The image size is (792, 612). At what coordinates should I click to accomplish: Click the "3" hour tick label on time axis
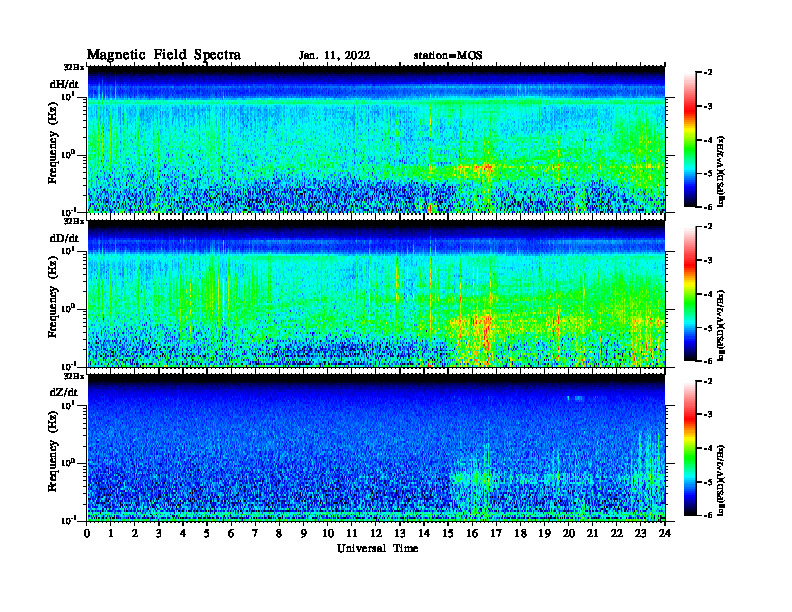(160, 533)
